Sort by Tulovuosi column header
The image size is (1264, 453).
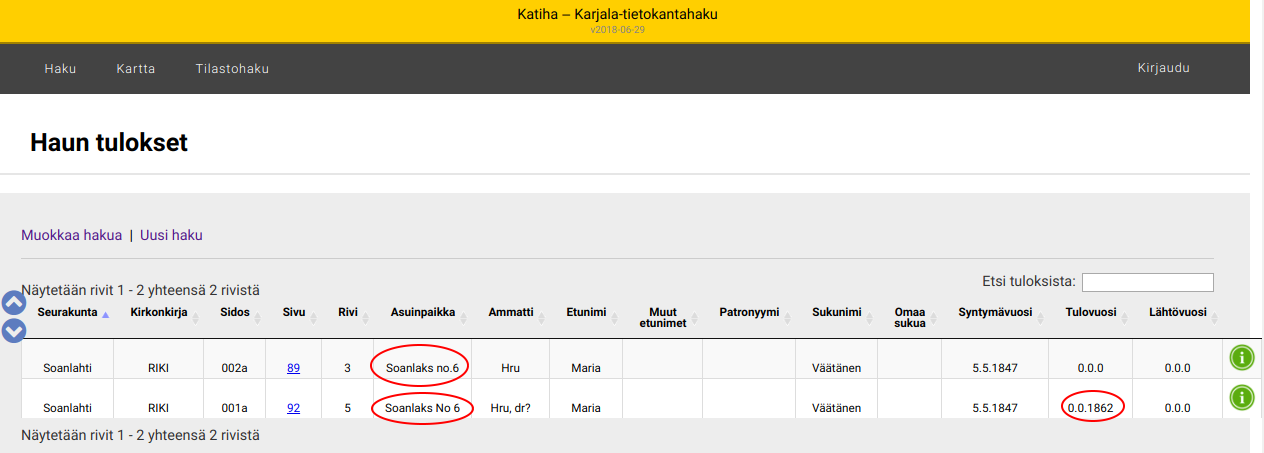[1090, 313]
